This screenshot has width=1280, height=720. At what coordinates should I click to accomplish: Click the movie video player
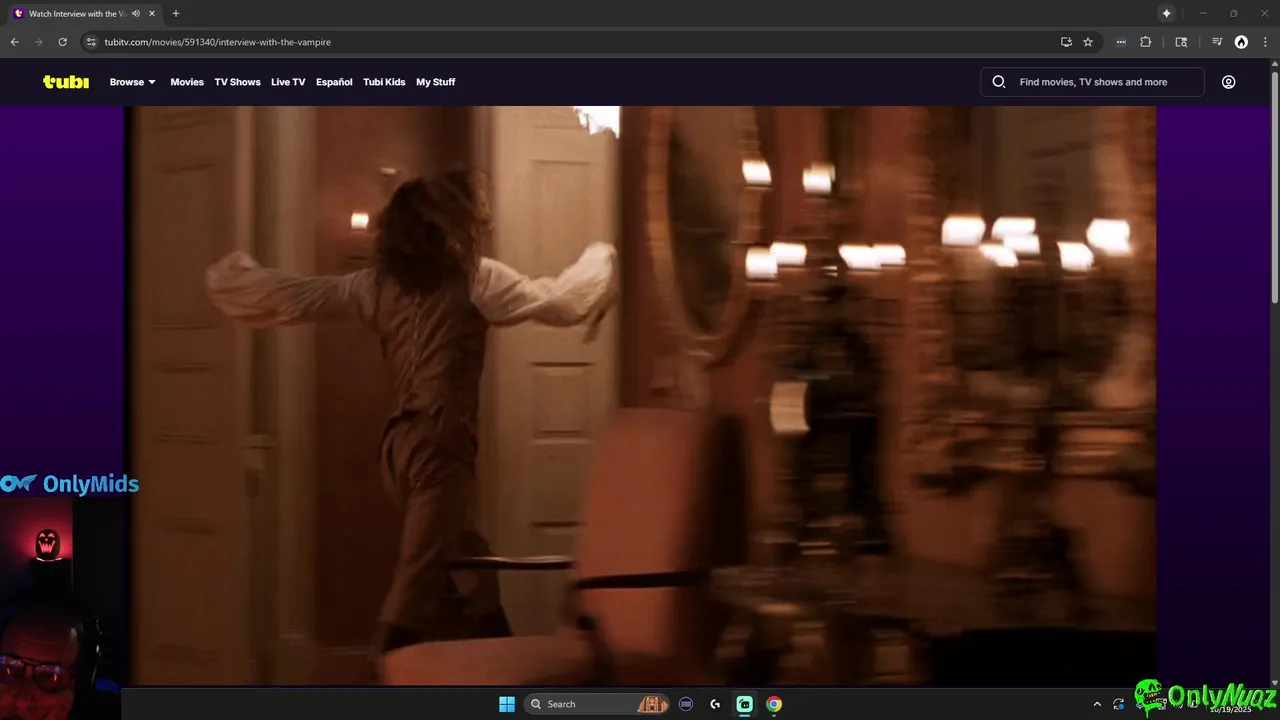click(640, 395)
